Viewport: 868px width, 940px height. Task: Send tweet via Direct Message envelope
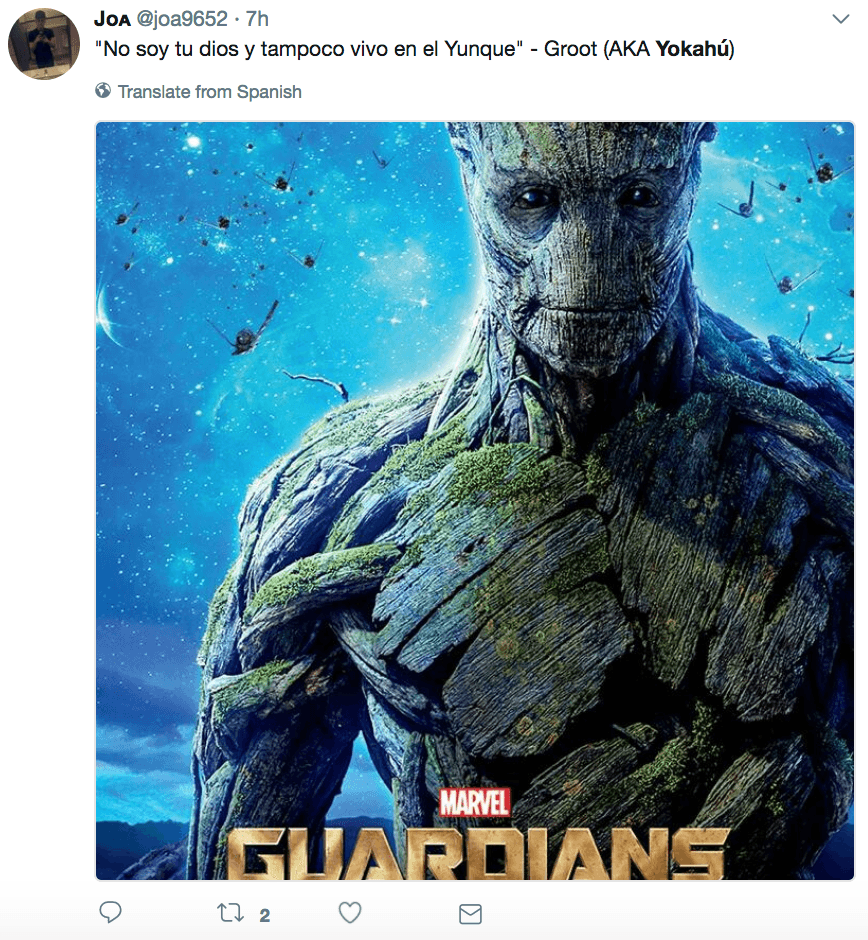point(470,914)
